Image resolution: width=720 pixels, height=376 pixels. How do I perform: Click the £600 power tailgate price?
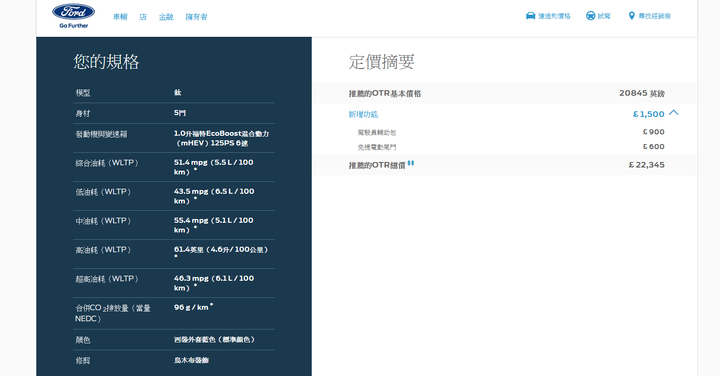(x=653, y=146)
